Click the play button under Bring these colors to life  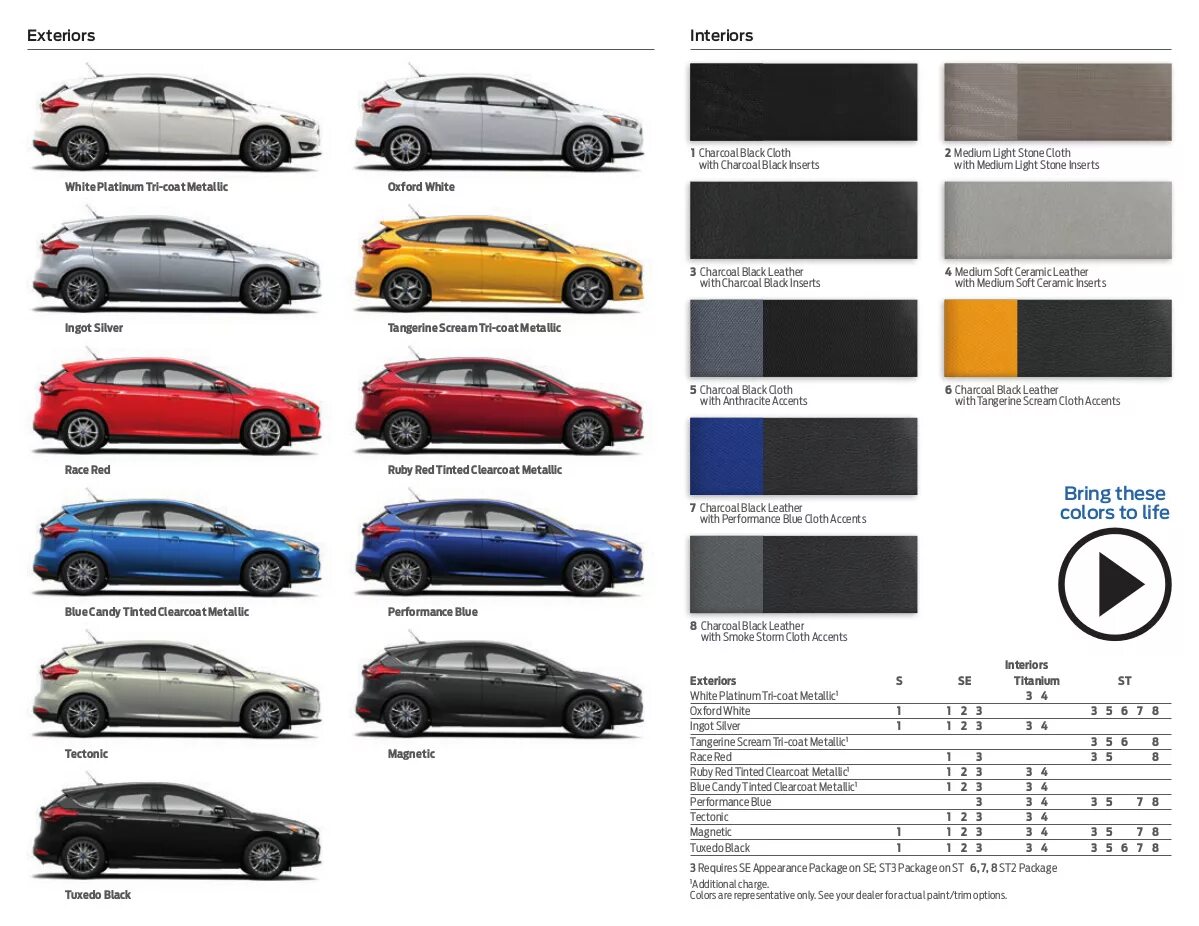(1114, 584)
